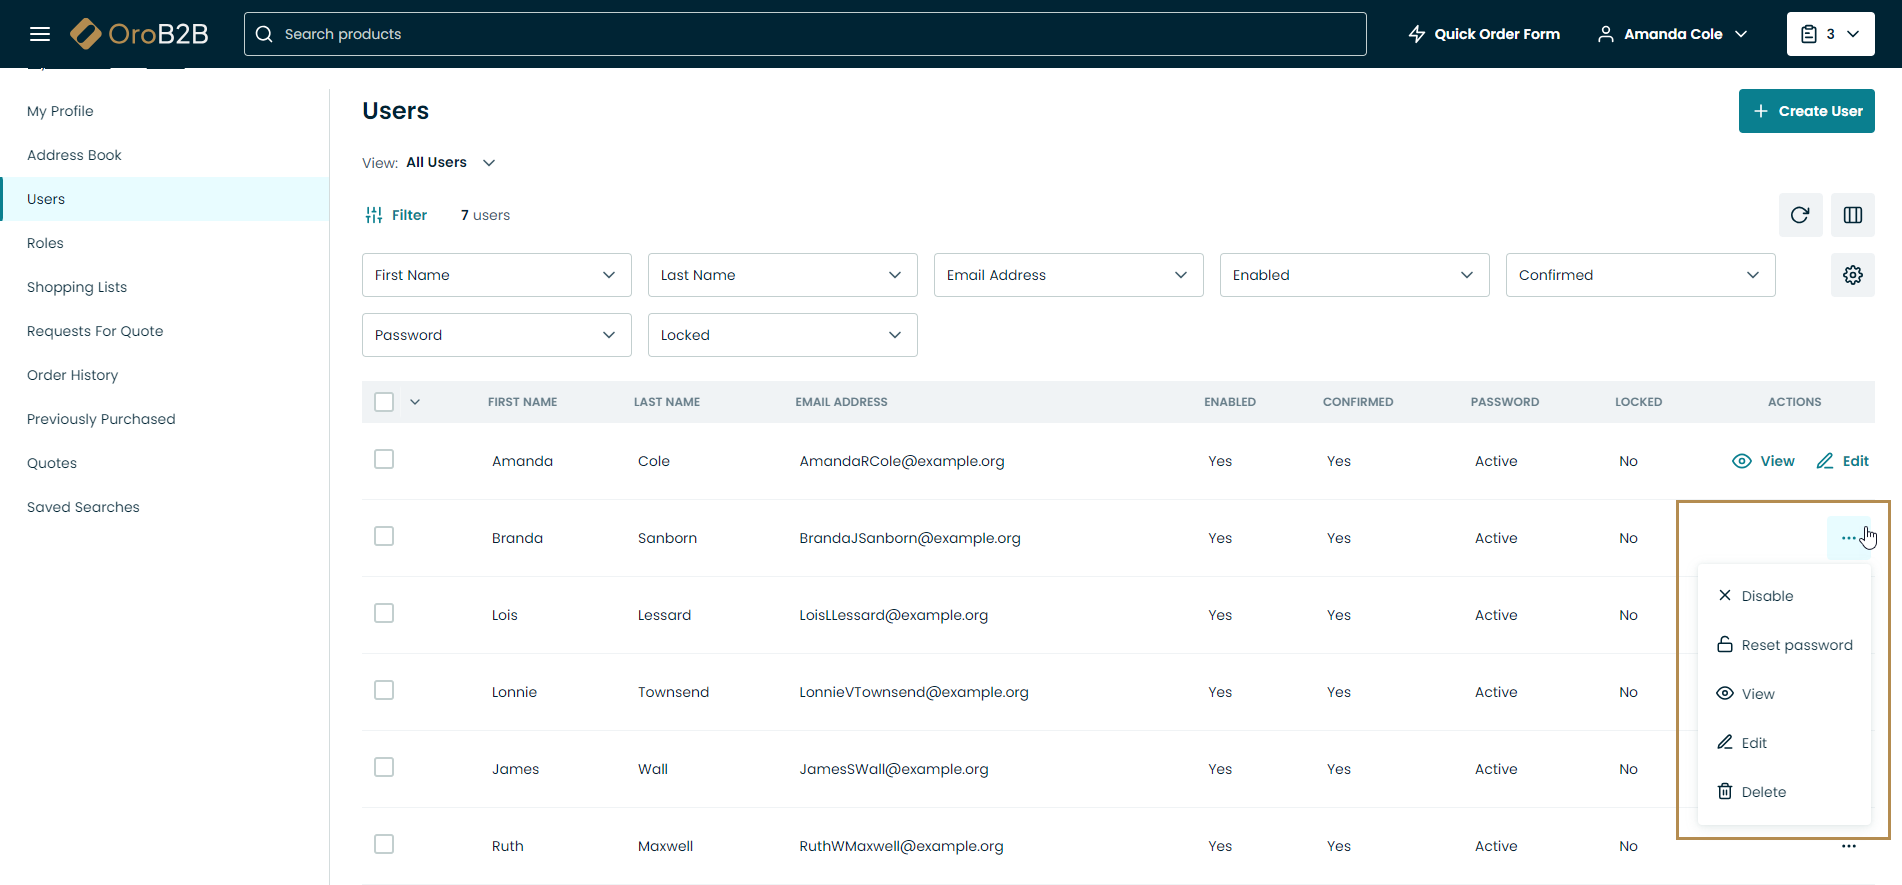1902x885 pixels.
Task: Open column manager icon
Action: [x=1852, y=215]
